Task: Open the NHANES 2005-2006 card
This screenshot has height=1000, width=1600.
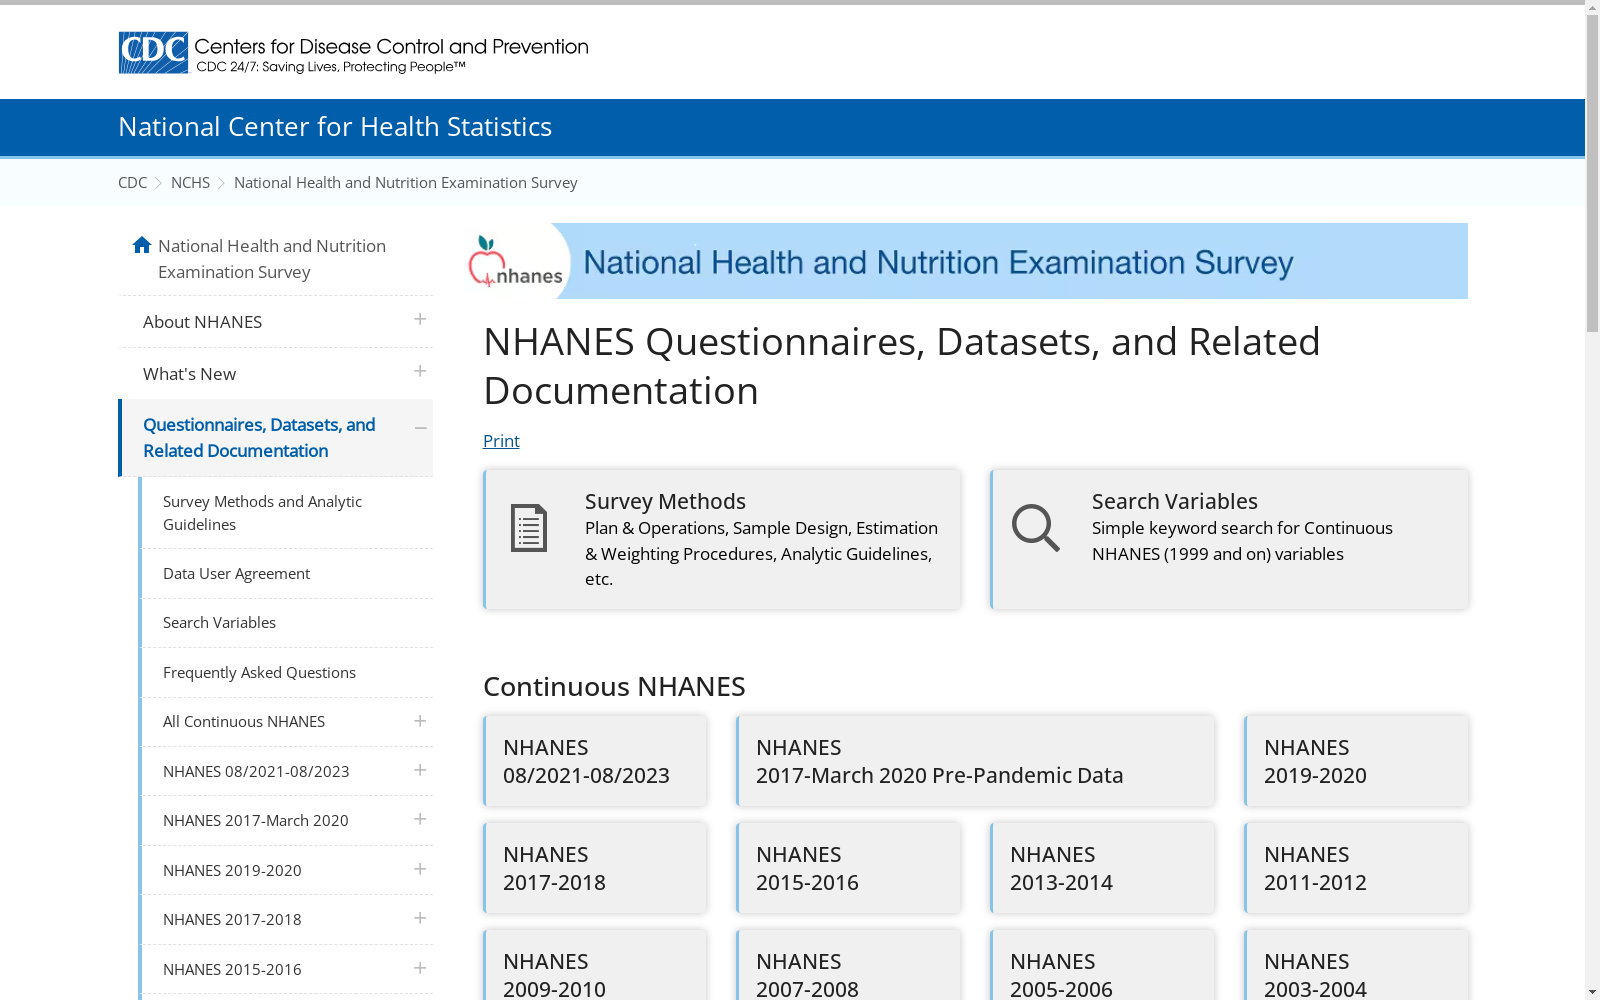Action: click(1102, 965)
